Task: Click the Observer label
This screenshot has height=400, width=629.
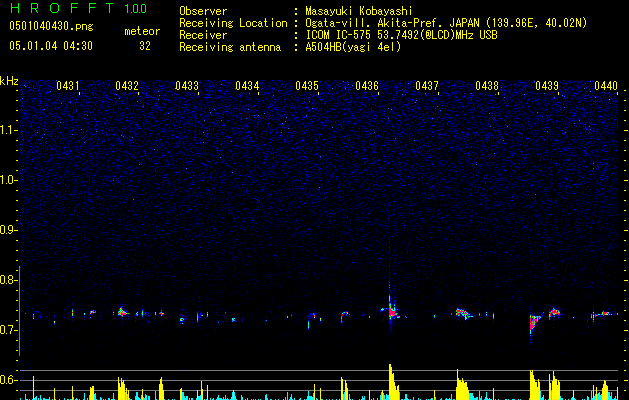Action: [203, 11]
